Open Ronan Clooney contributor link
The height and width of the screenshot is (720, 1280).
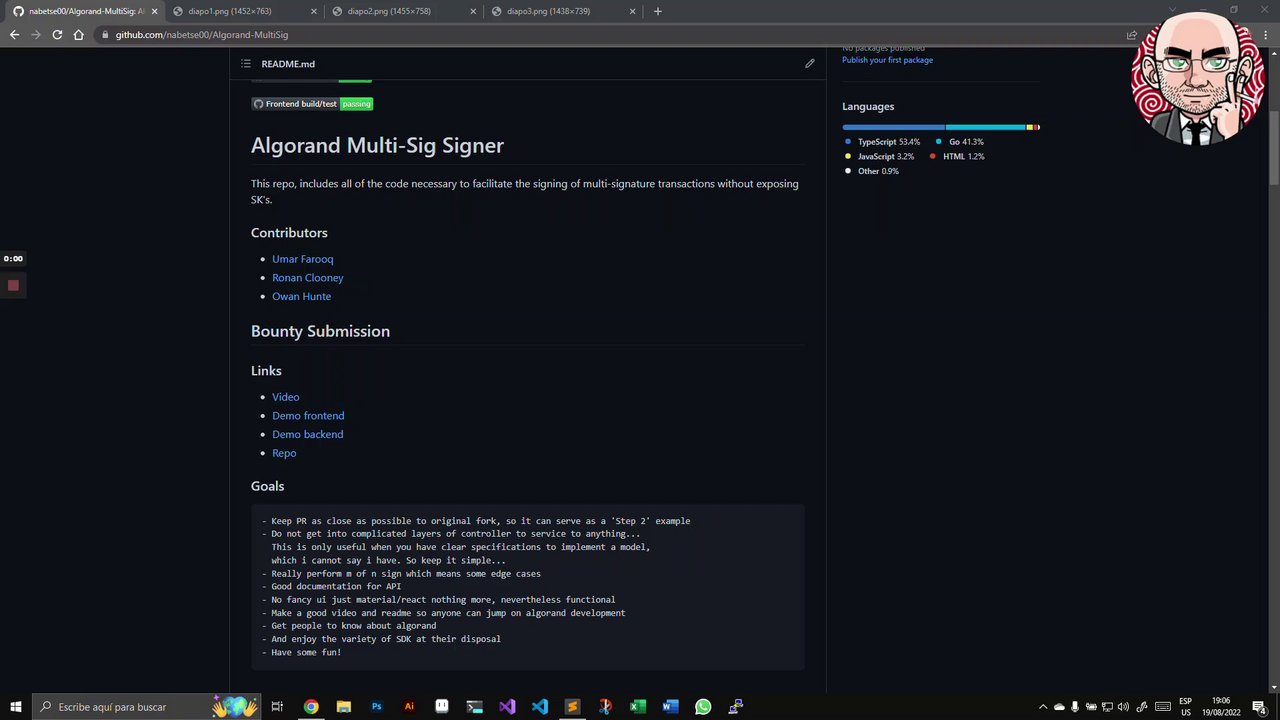click(307, 278)
